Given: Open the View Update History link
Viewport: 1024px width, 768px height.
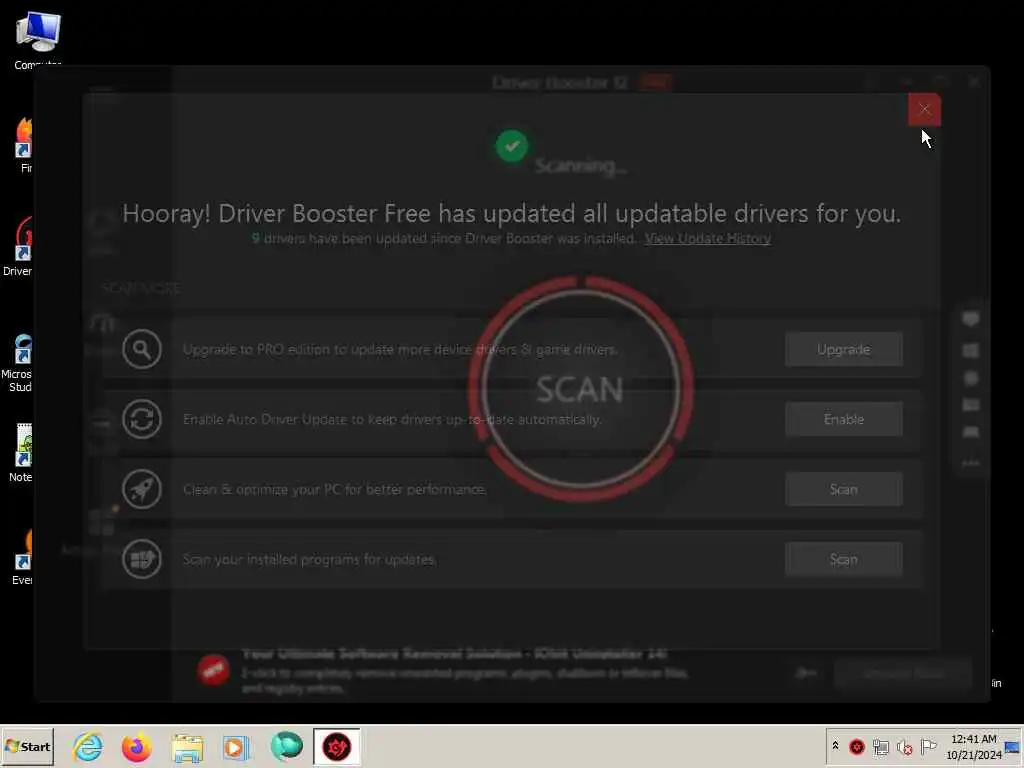Looking at the screenshot, I should [x=707, y=238].
